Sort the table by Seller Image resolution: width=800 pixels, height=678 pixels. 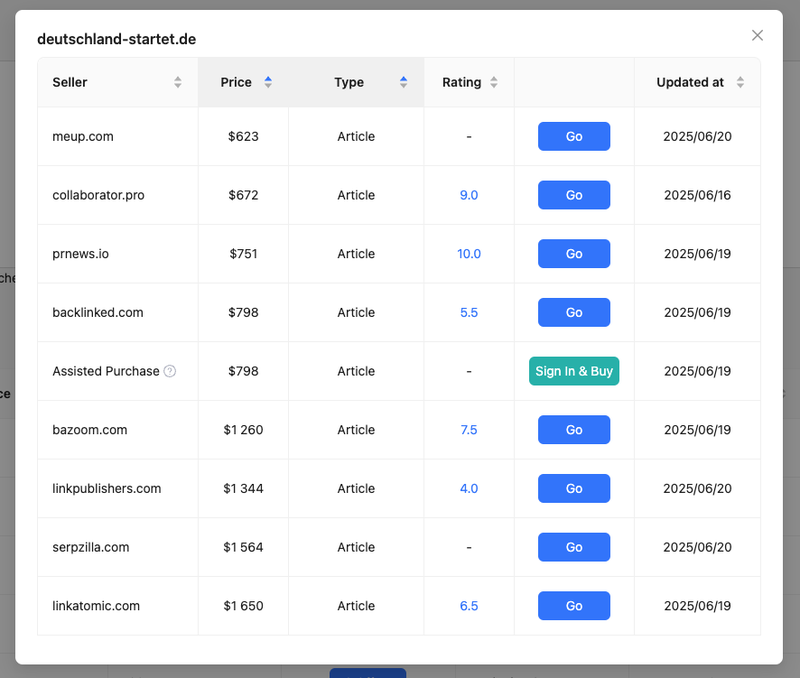click(x=178, y=82)
